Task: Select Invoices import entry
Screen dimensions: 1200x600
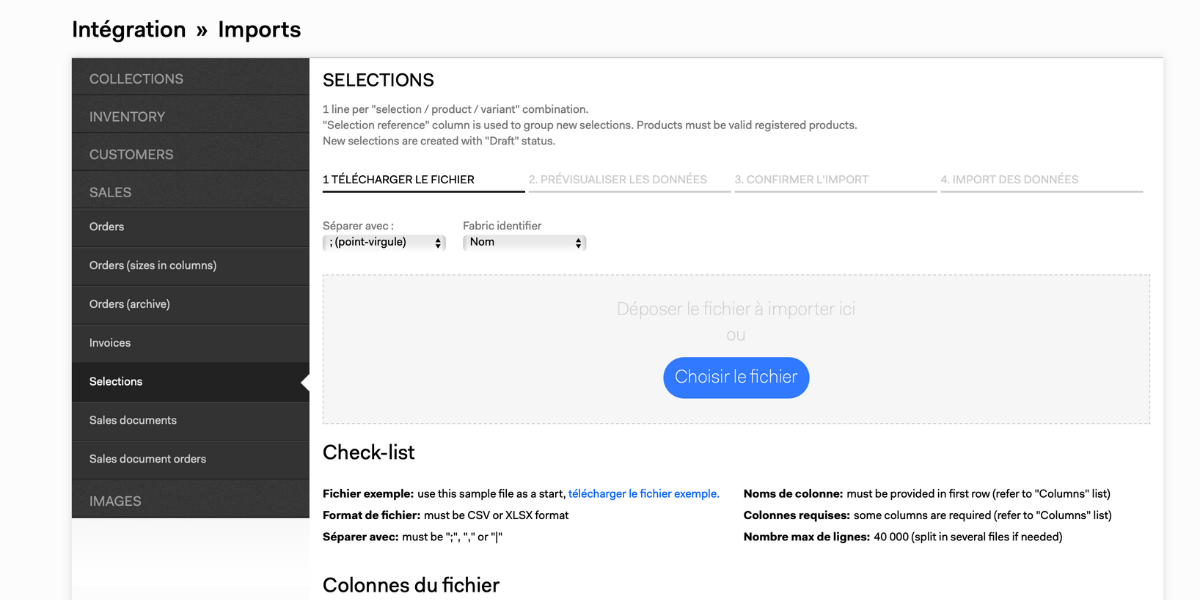Action: [x=110, y=343]
